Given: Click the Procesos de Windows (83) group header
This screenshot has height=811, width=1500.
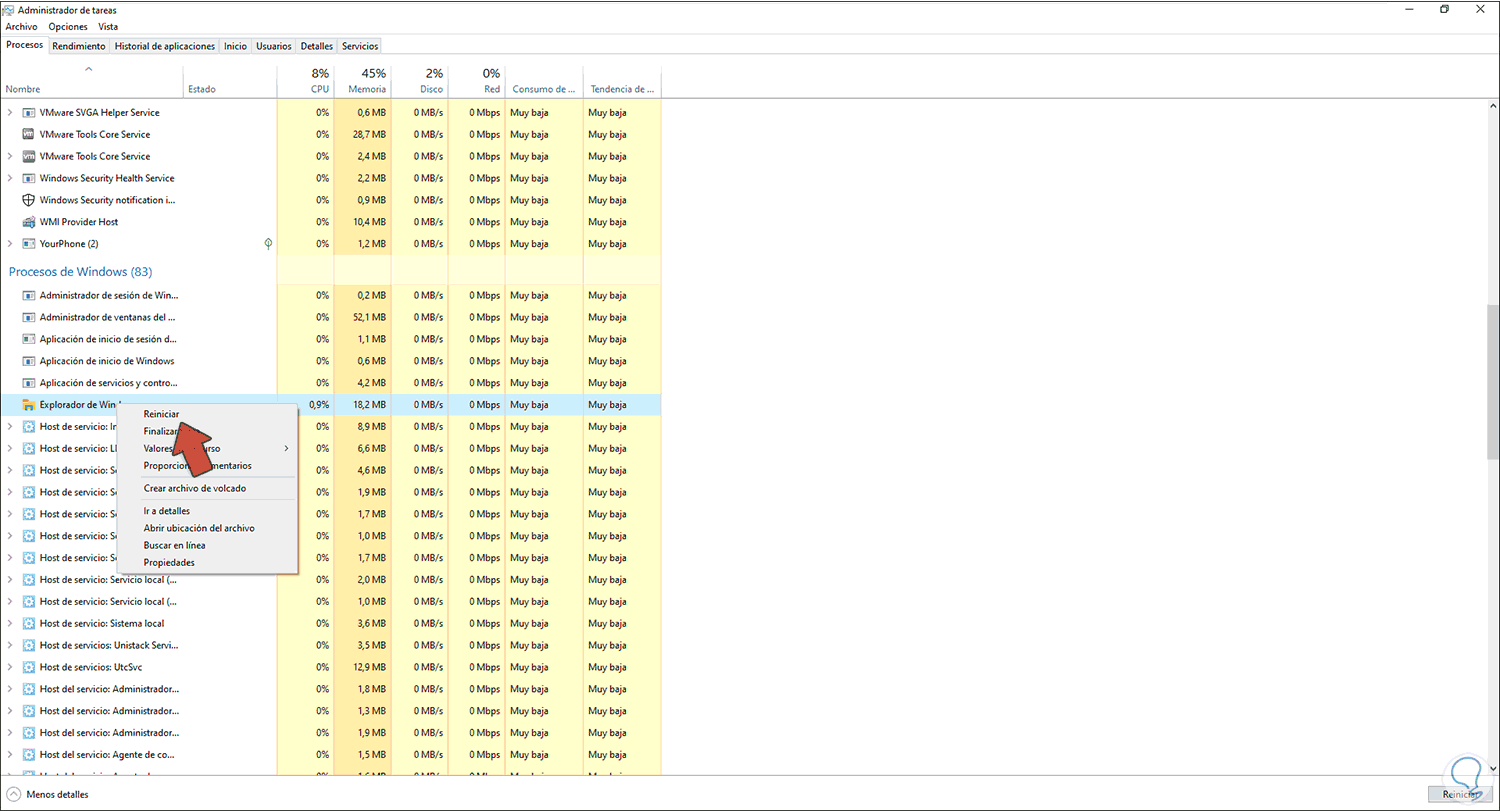Looking at the screenshot, I should click(x=80, y=272).
